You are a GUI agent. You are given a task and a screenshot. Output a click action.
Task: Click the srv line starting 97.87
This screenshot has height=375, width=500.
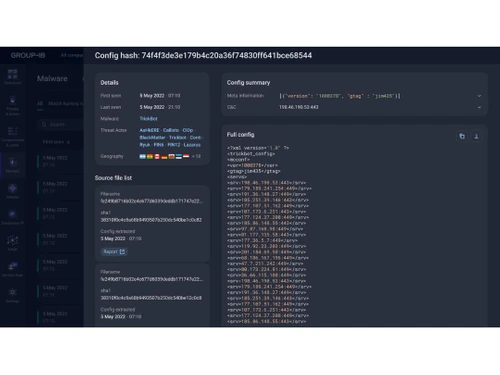265,229
